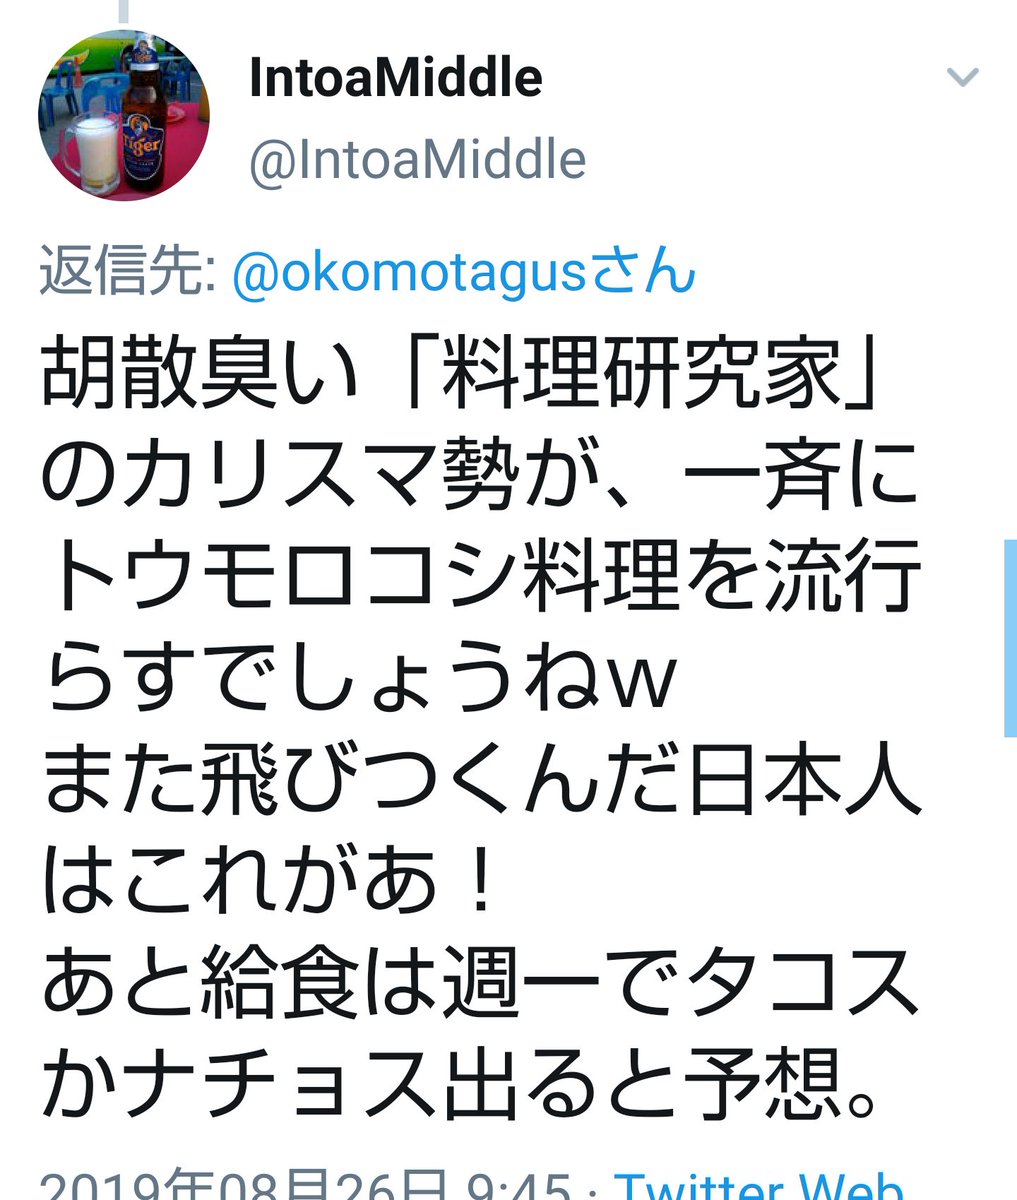Screen dimensions: 1017x1200
Task: Click the Twitter Web source link
Action: point(759,1186)
